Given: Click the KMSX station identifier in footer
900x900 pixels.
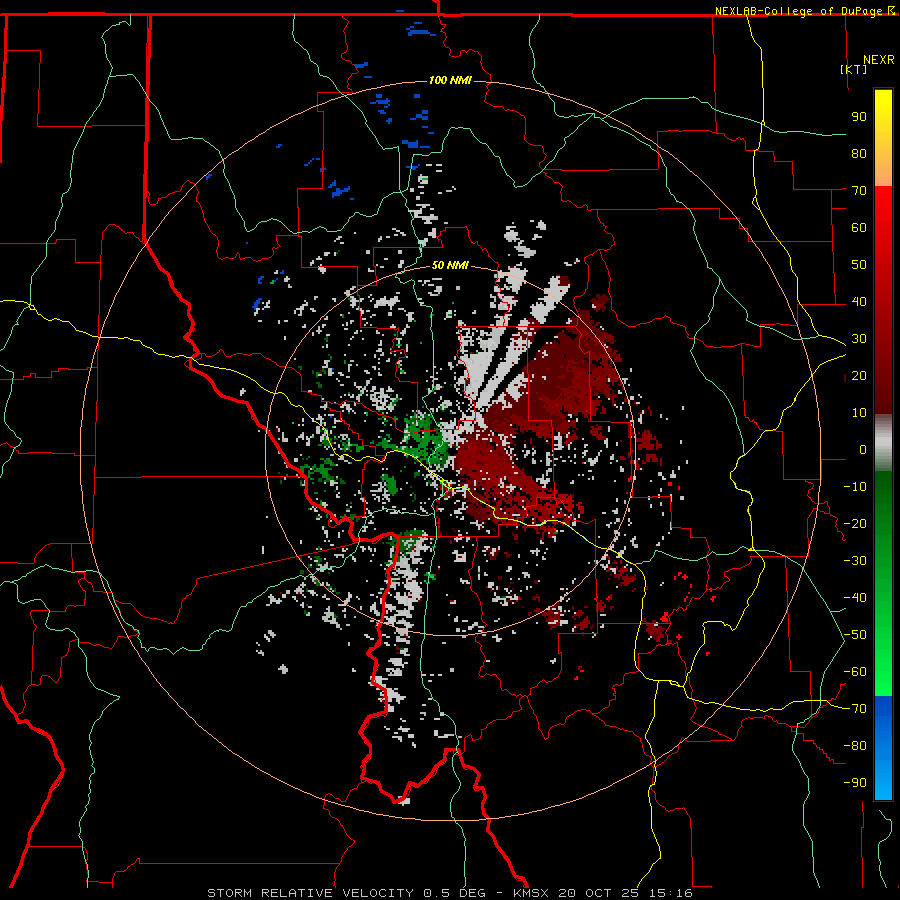Looking at the screenshot, I should coord(532,893).
